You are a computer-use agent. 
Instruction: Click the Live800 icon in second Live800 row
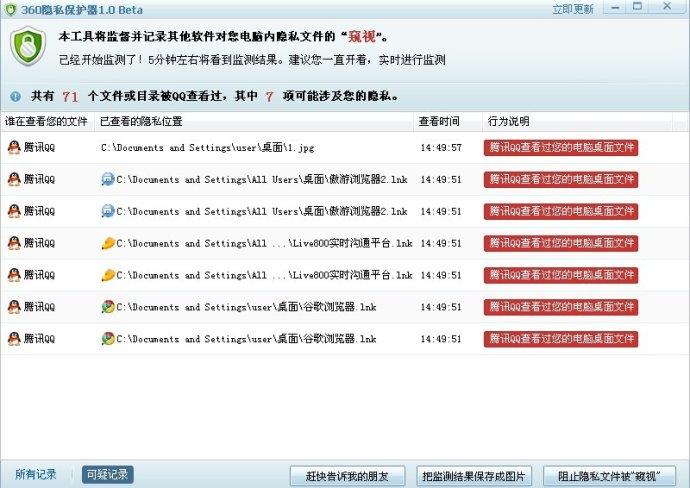coord(108,275)
